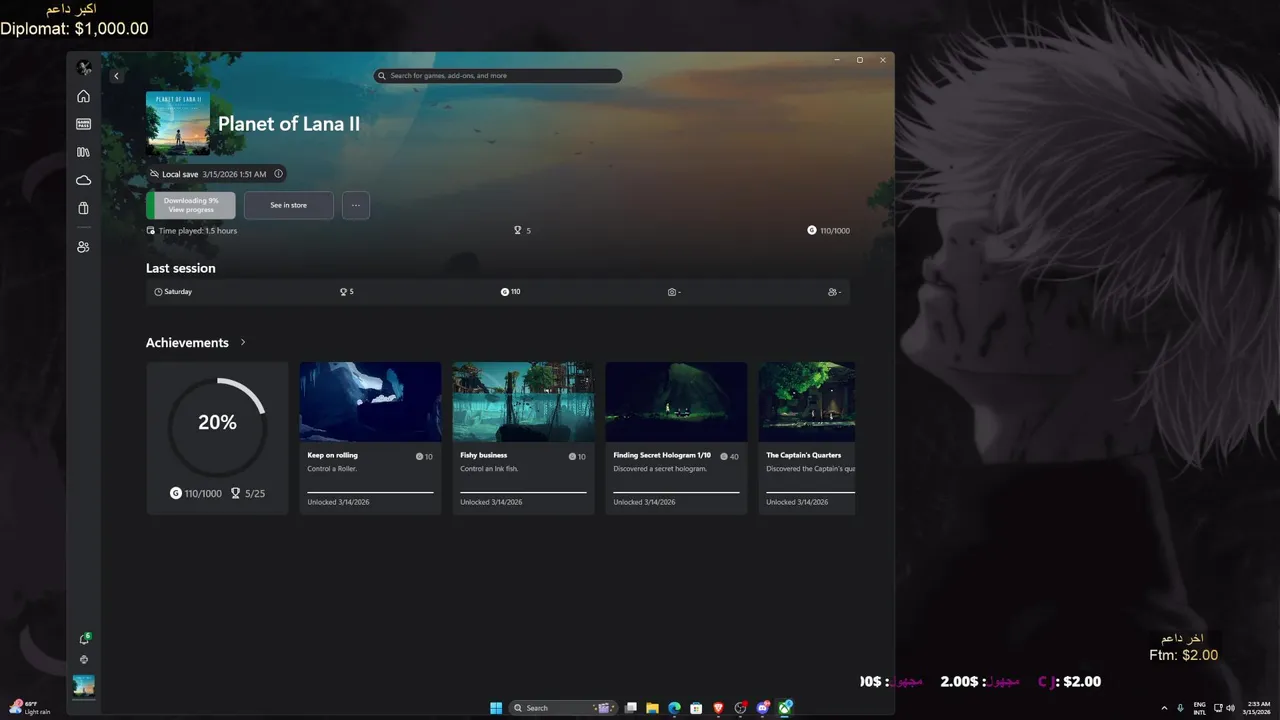Viewport: 1280px width, 720px height.
Task: Click the See in store button
Action: [288, 205]
